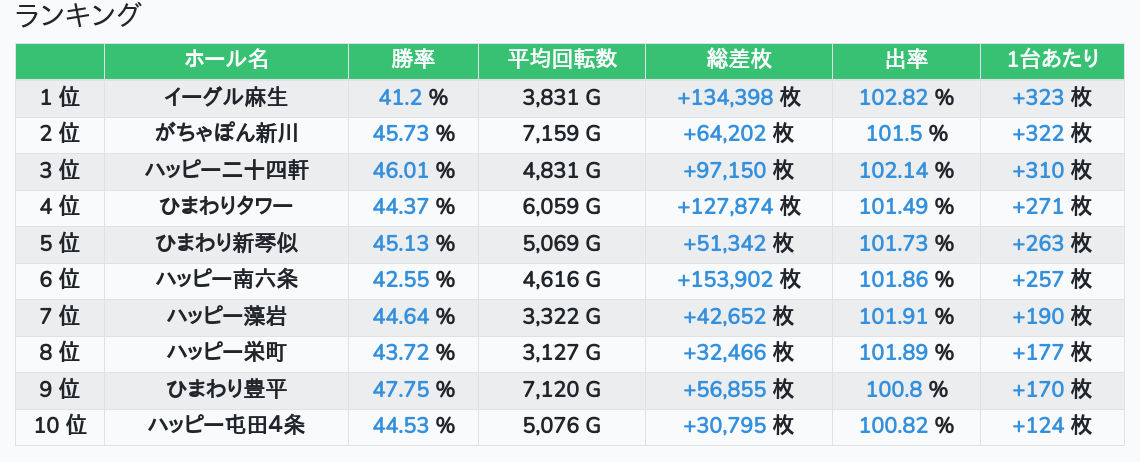Select the ハッピー二十四軒 hall name

click(226, 170)
